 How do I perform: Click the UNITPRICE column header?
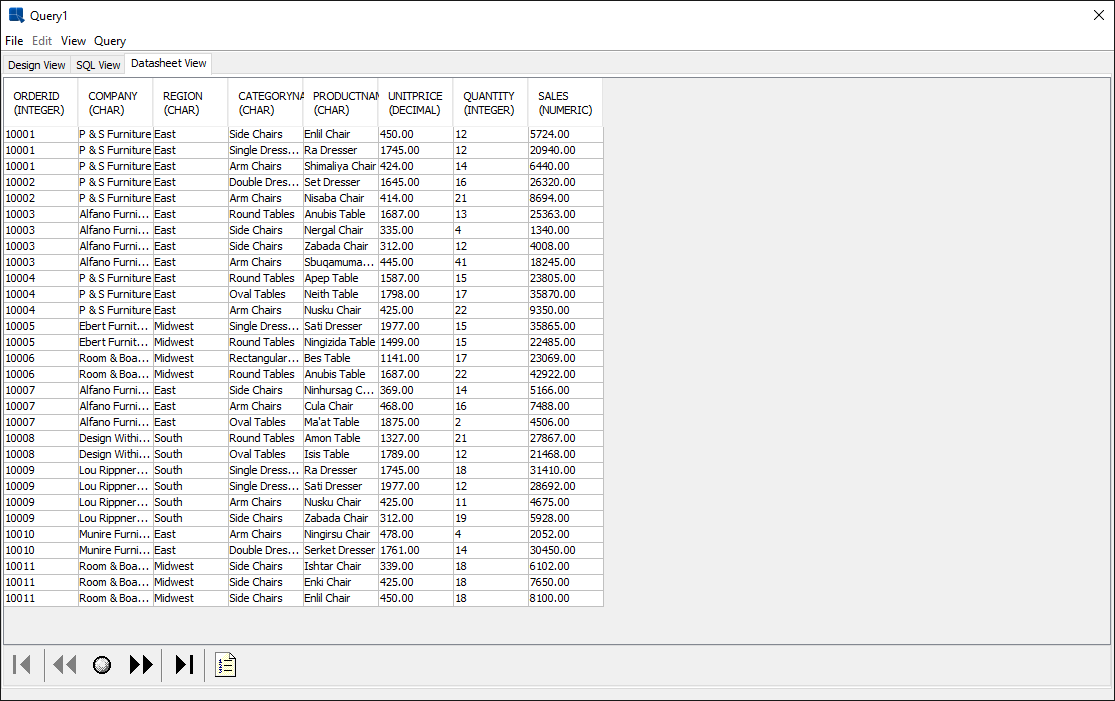(415, 103)
